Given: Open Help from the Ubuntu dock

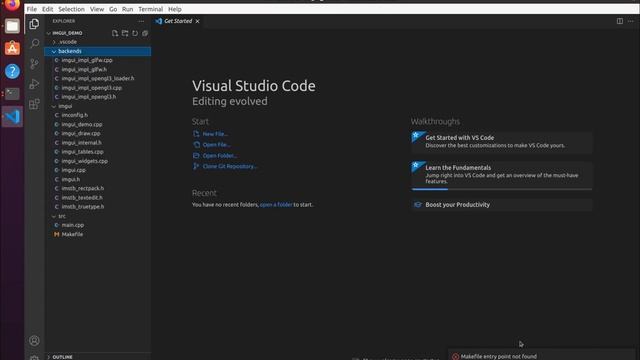Looking at the screenshot, I should [12, 71].
